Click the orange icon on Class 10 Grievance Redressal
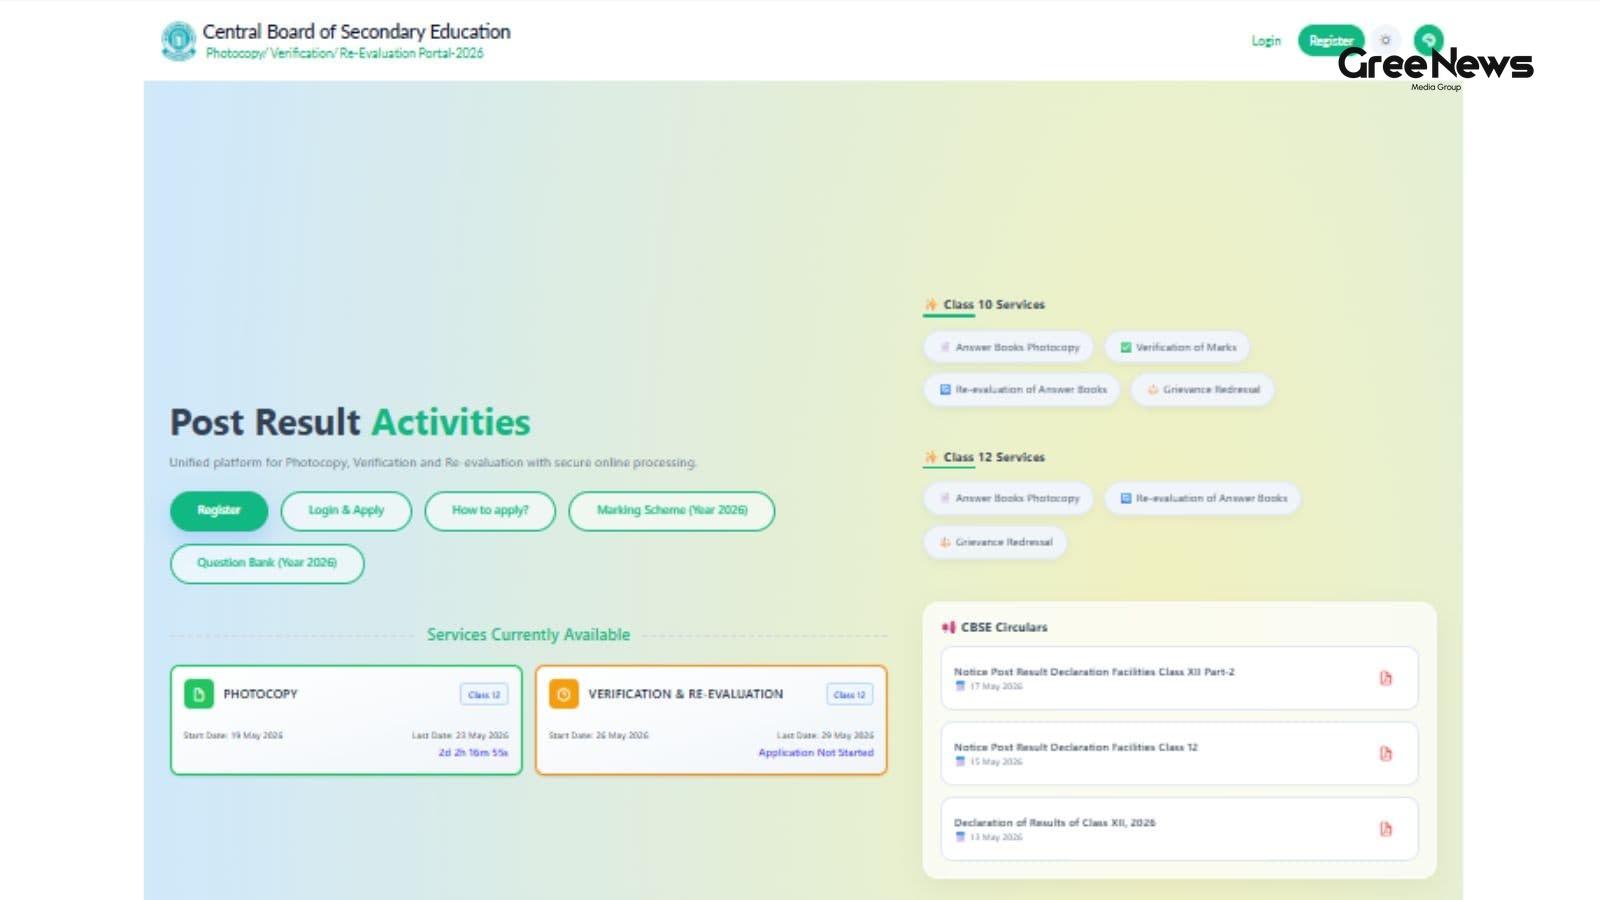 1153,390
